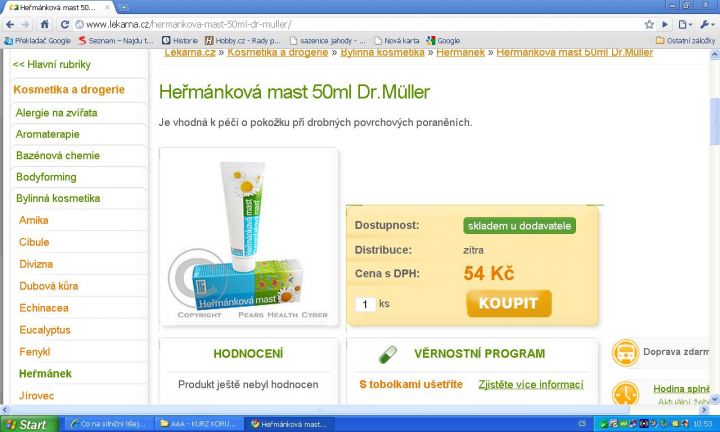
Task: Click Heřmánková mast 50ml Dr.Müller breadcrumb
Action: pos(574,52)
